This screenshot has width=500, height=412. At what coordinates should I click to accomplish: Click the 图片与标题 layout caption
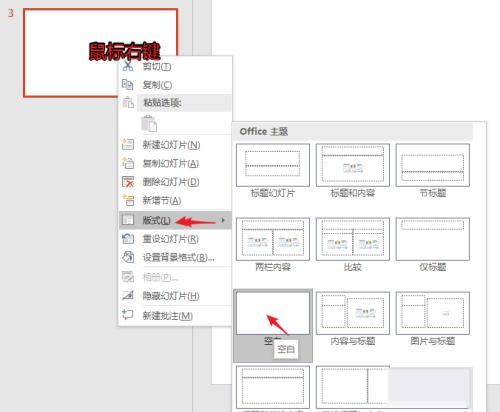[x=433, y=341]
